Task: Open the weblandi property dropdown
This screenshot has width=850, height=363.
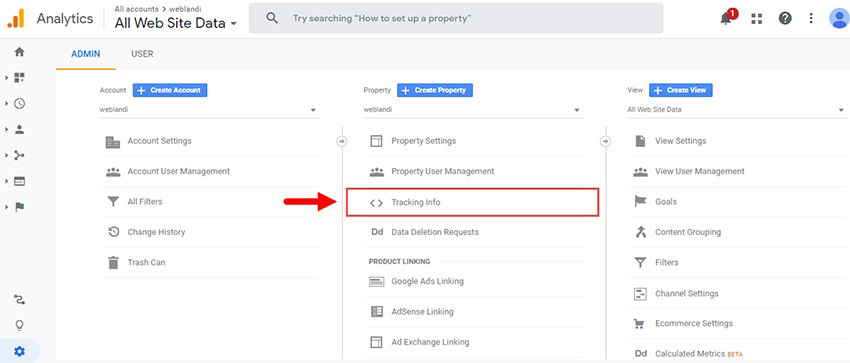Action: pos(473,110)
